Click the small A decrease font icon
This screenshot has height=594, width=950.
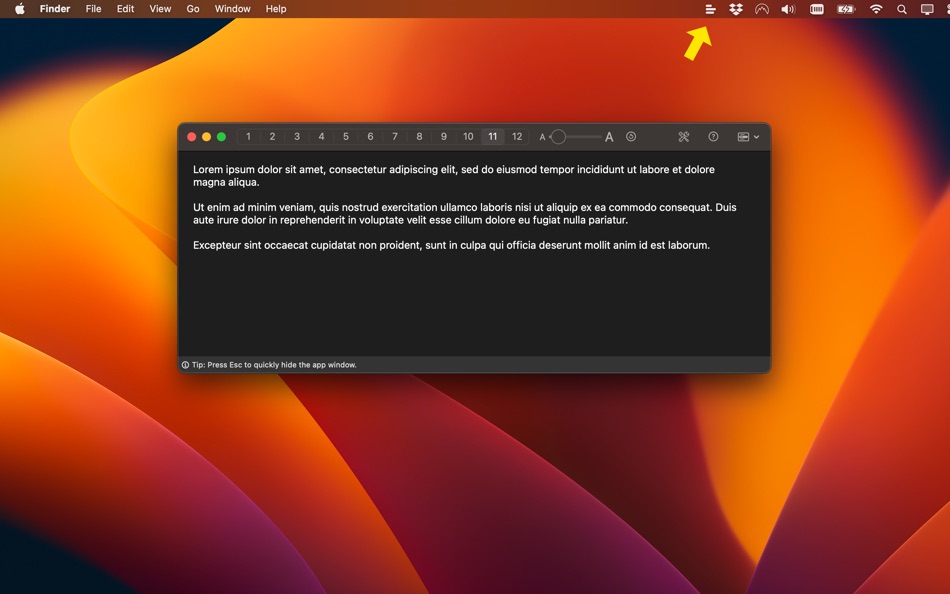[x=542, y=138]
